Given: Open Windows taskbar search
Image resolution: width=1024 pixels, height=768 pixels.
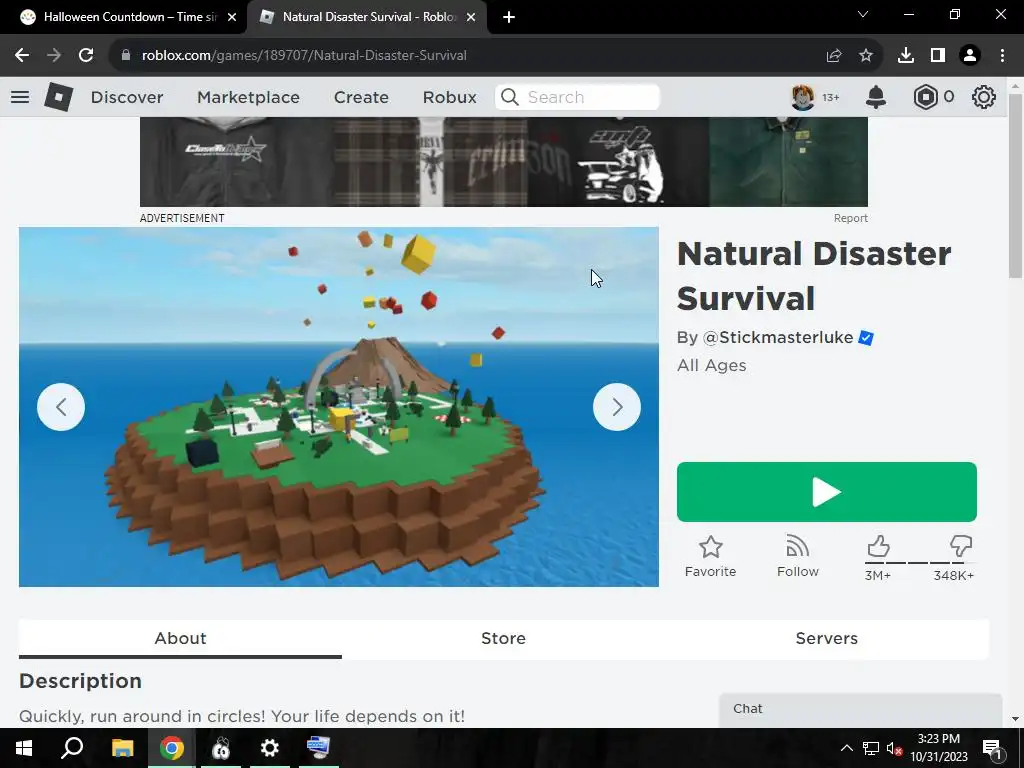Looking at the screenshot, I should tap(72, 748).
